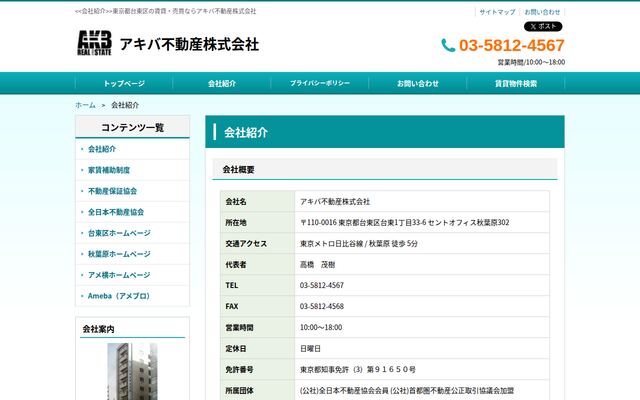
Task: Click the X ポスト share button
Action: coord(543,27)
